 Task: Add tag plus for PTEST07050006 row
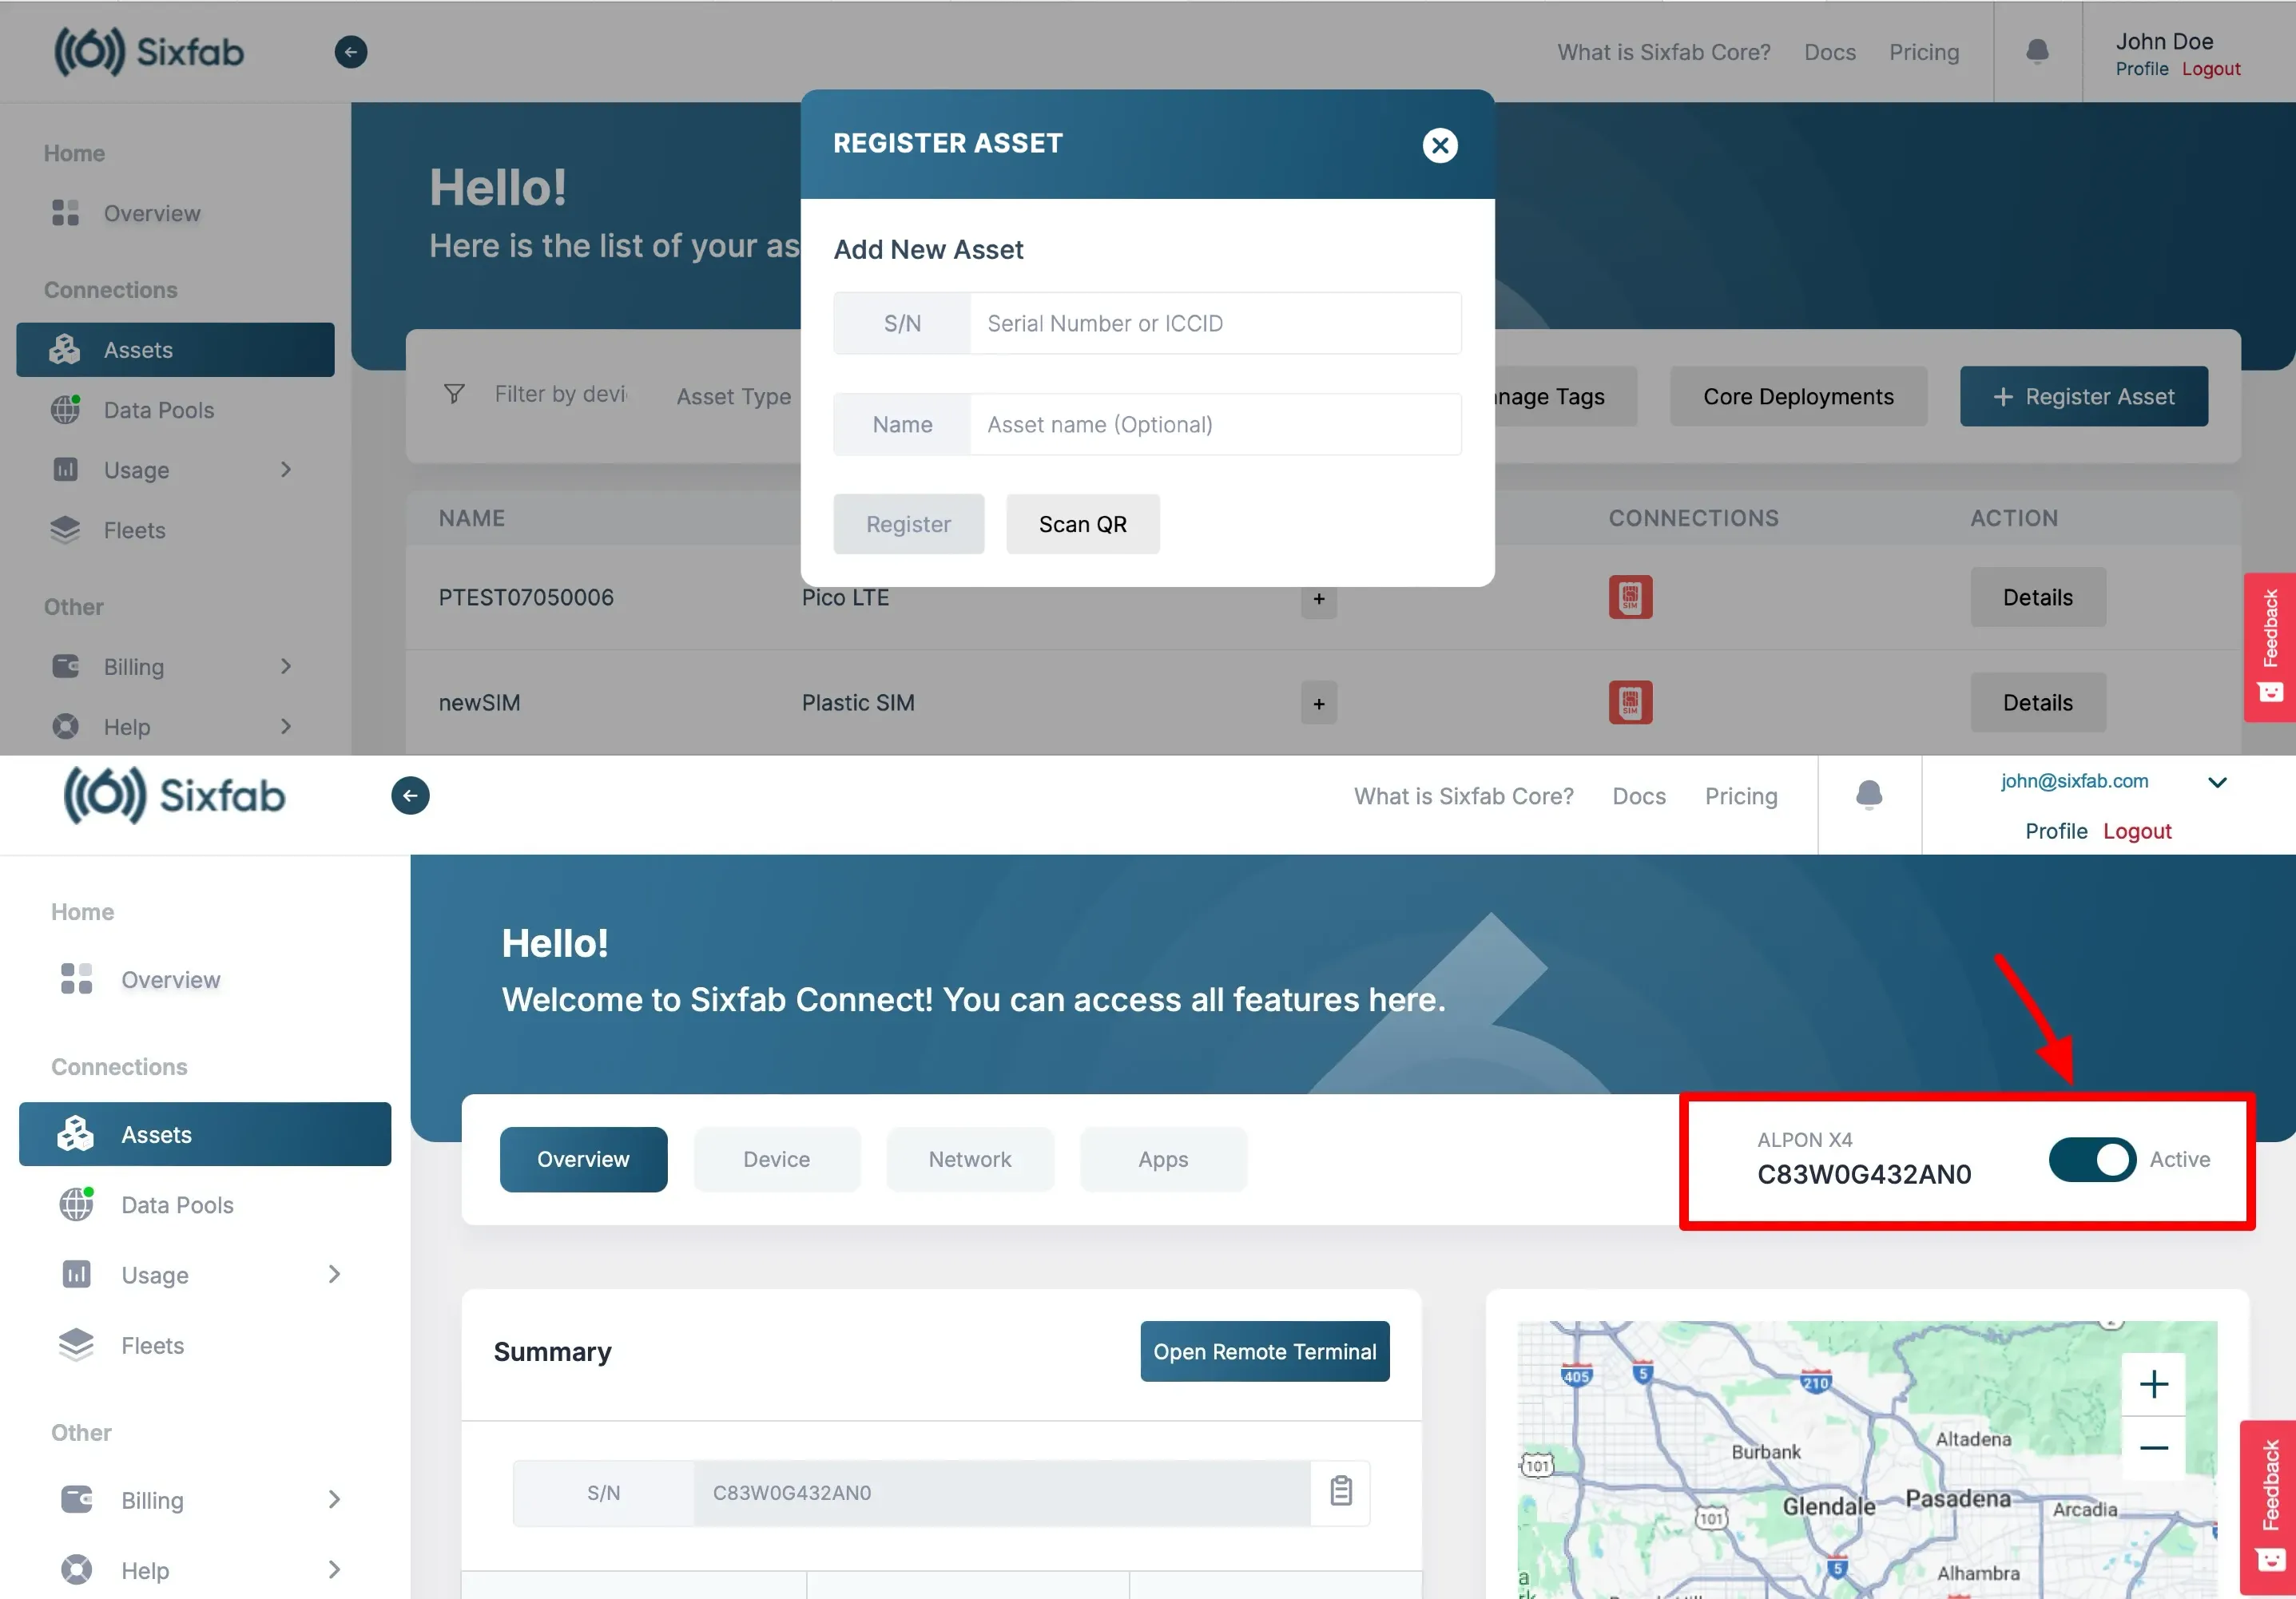tap(1319, 598)
